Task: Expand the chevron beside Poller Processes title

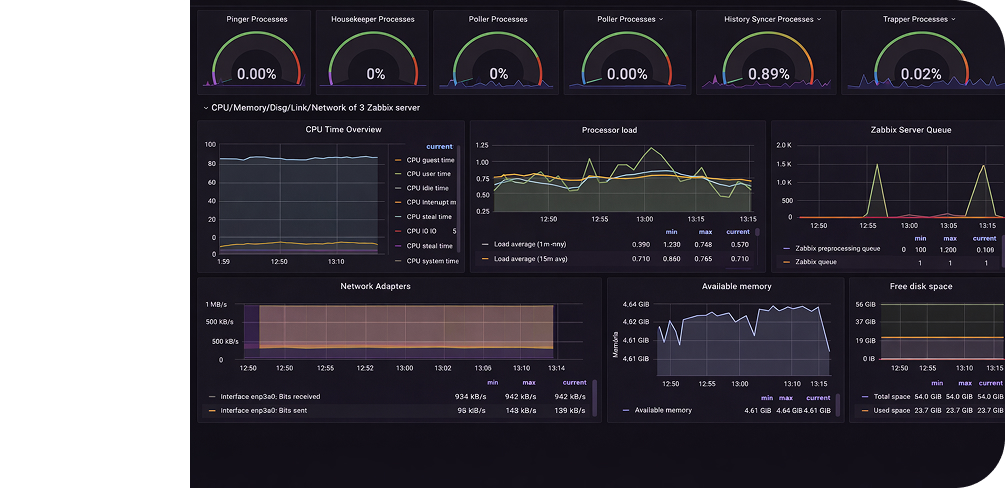Action: (x=661, y=19)
